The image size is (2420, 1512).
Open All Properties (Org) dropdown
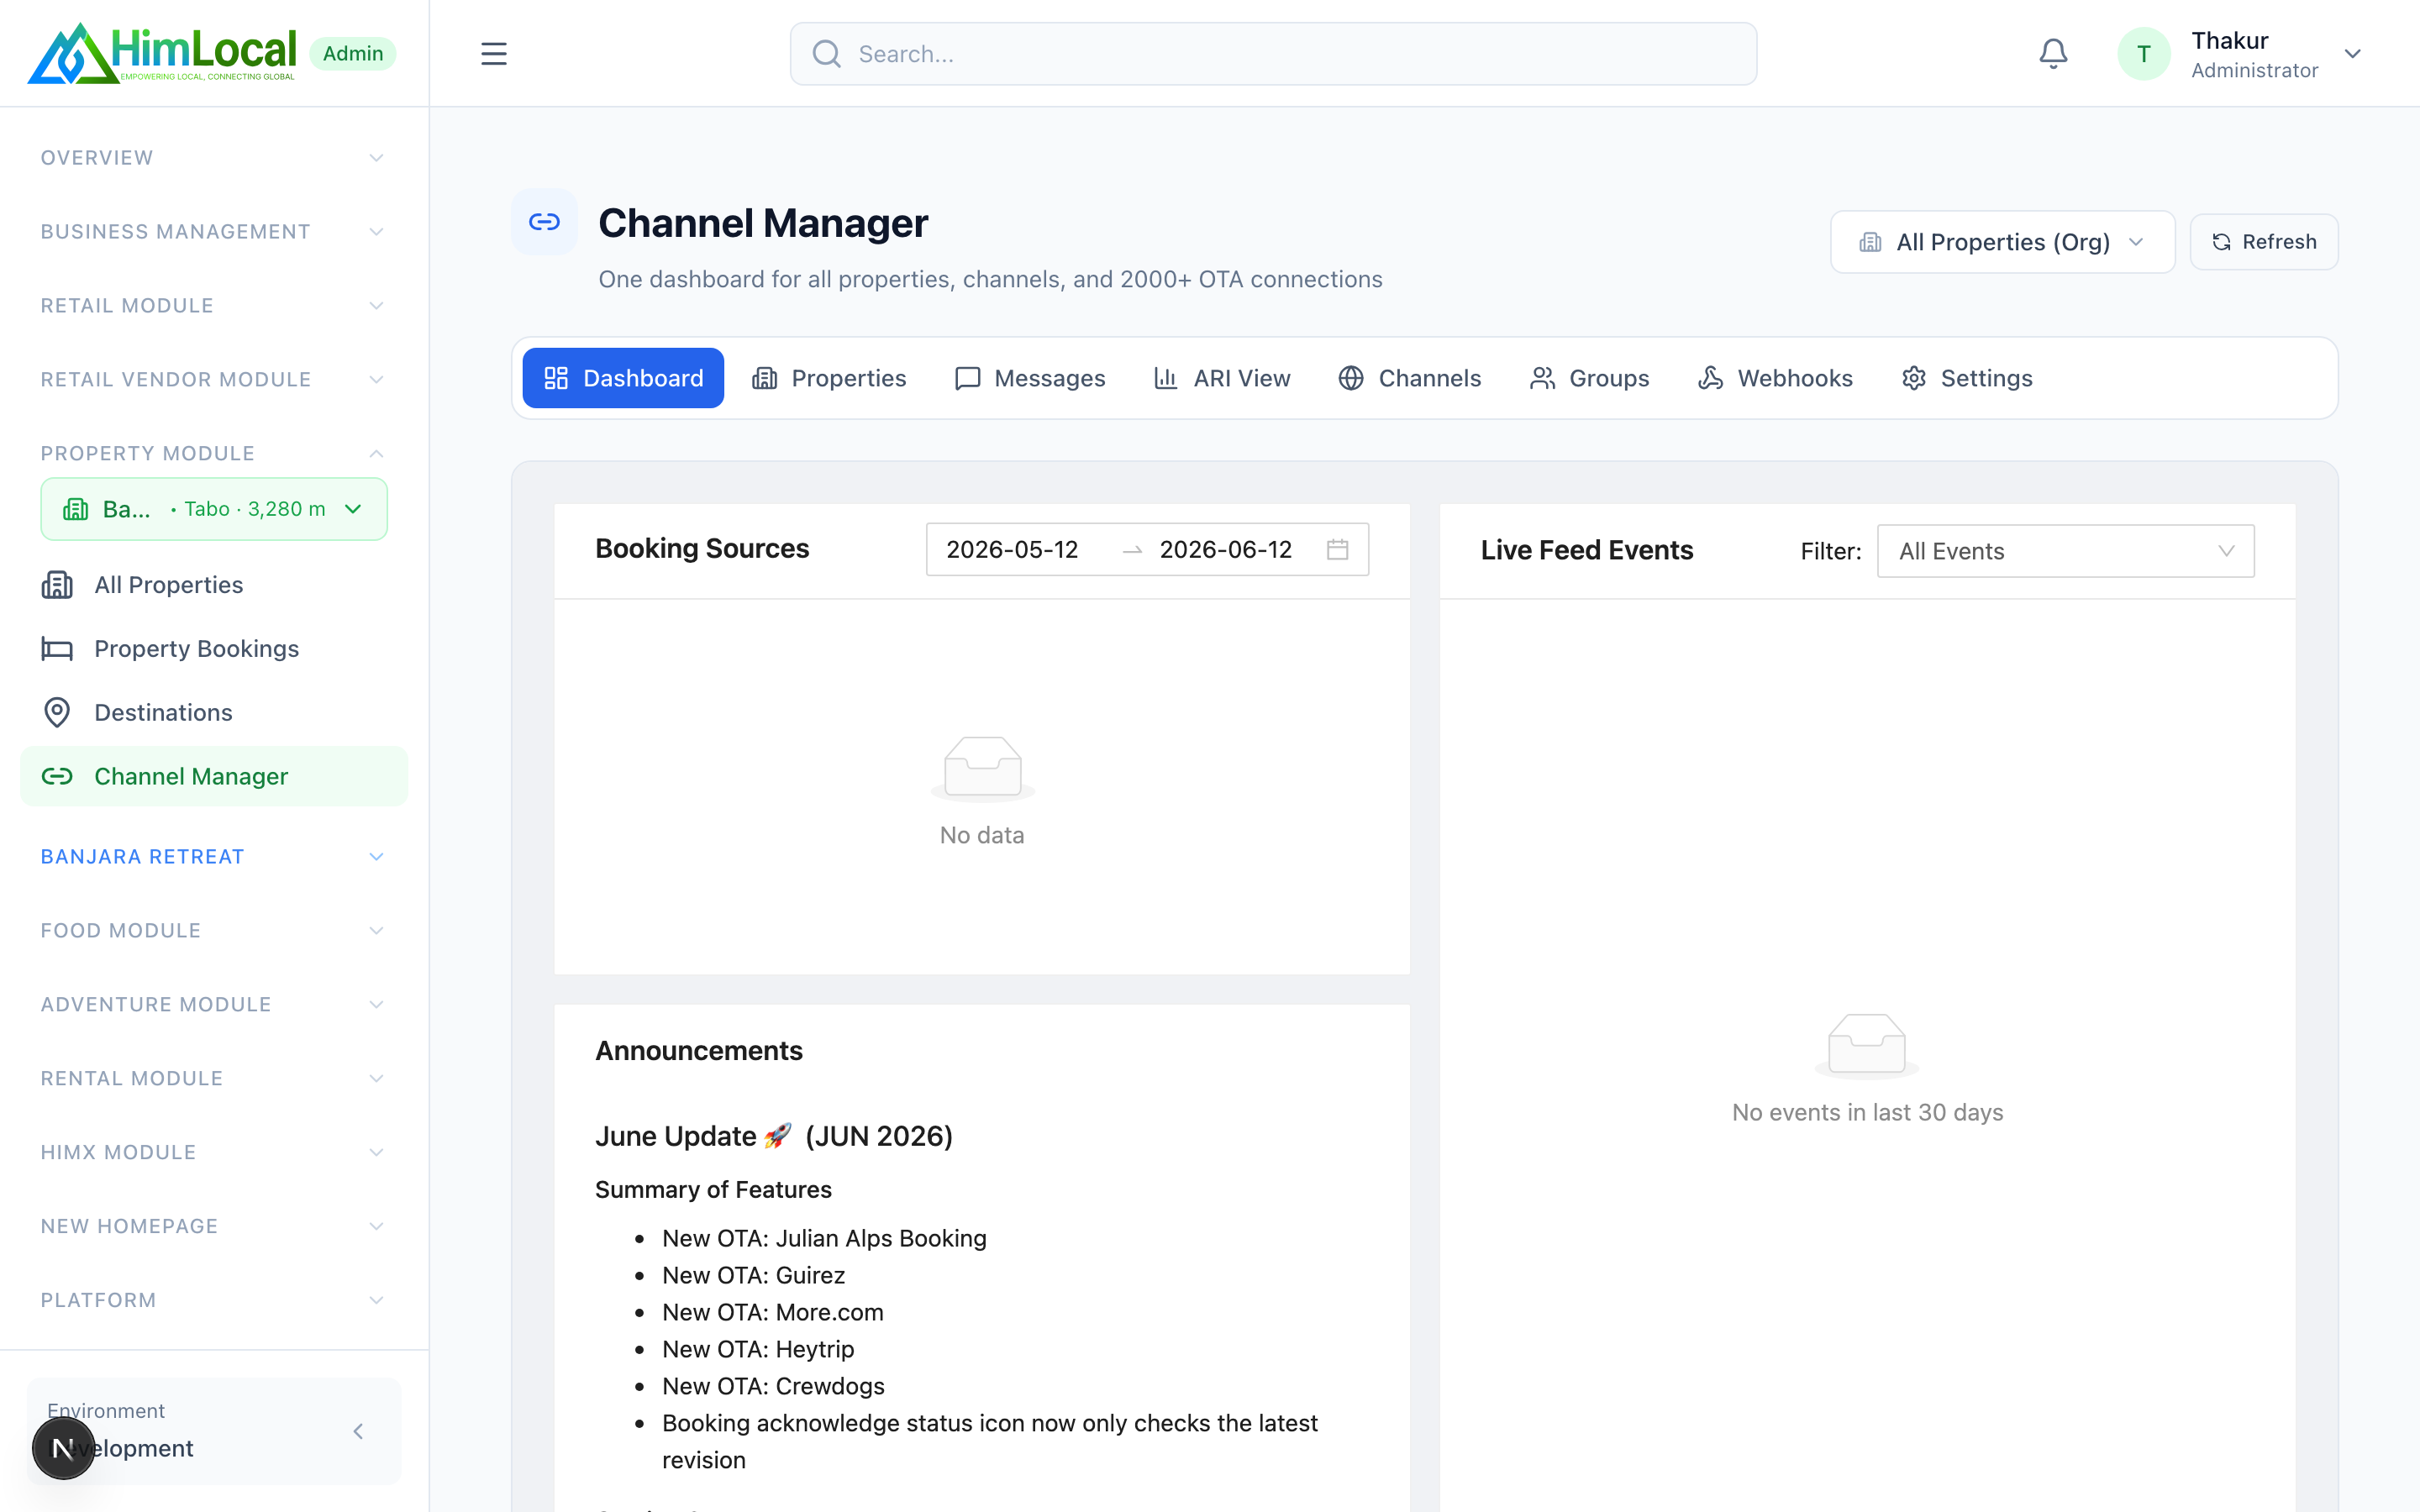pos(2002,242)
